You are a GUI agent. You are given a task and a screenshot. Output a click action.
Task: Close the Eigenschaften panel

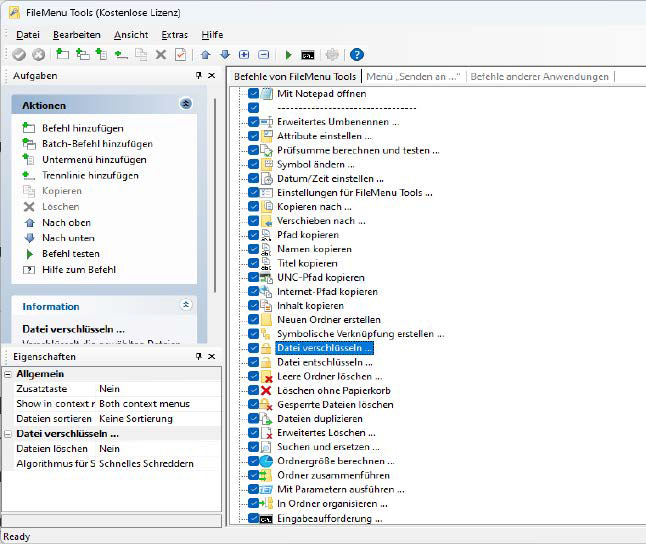[x=212, y=356]
